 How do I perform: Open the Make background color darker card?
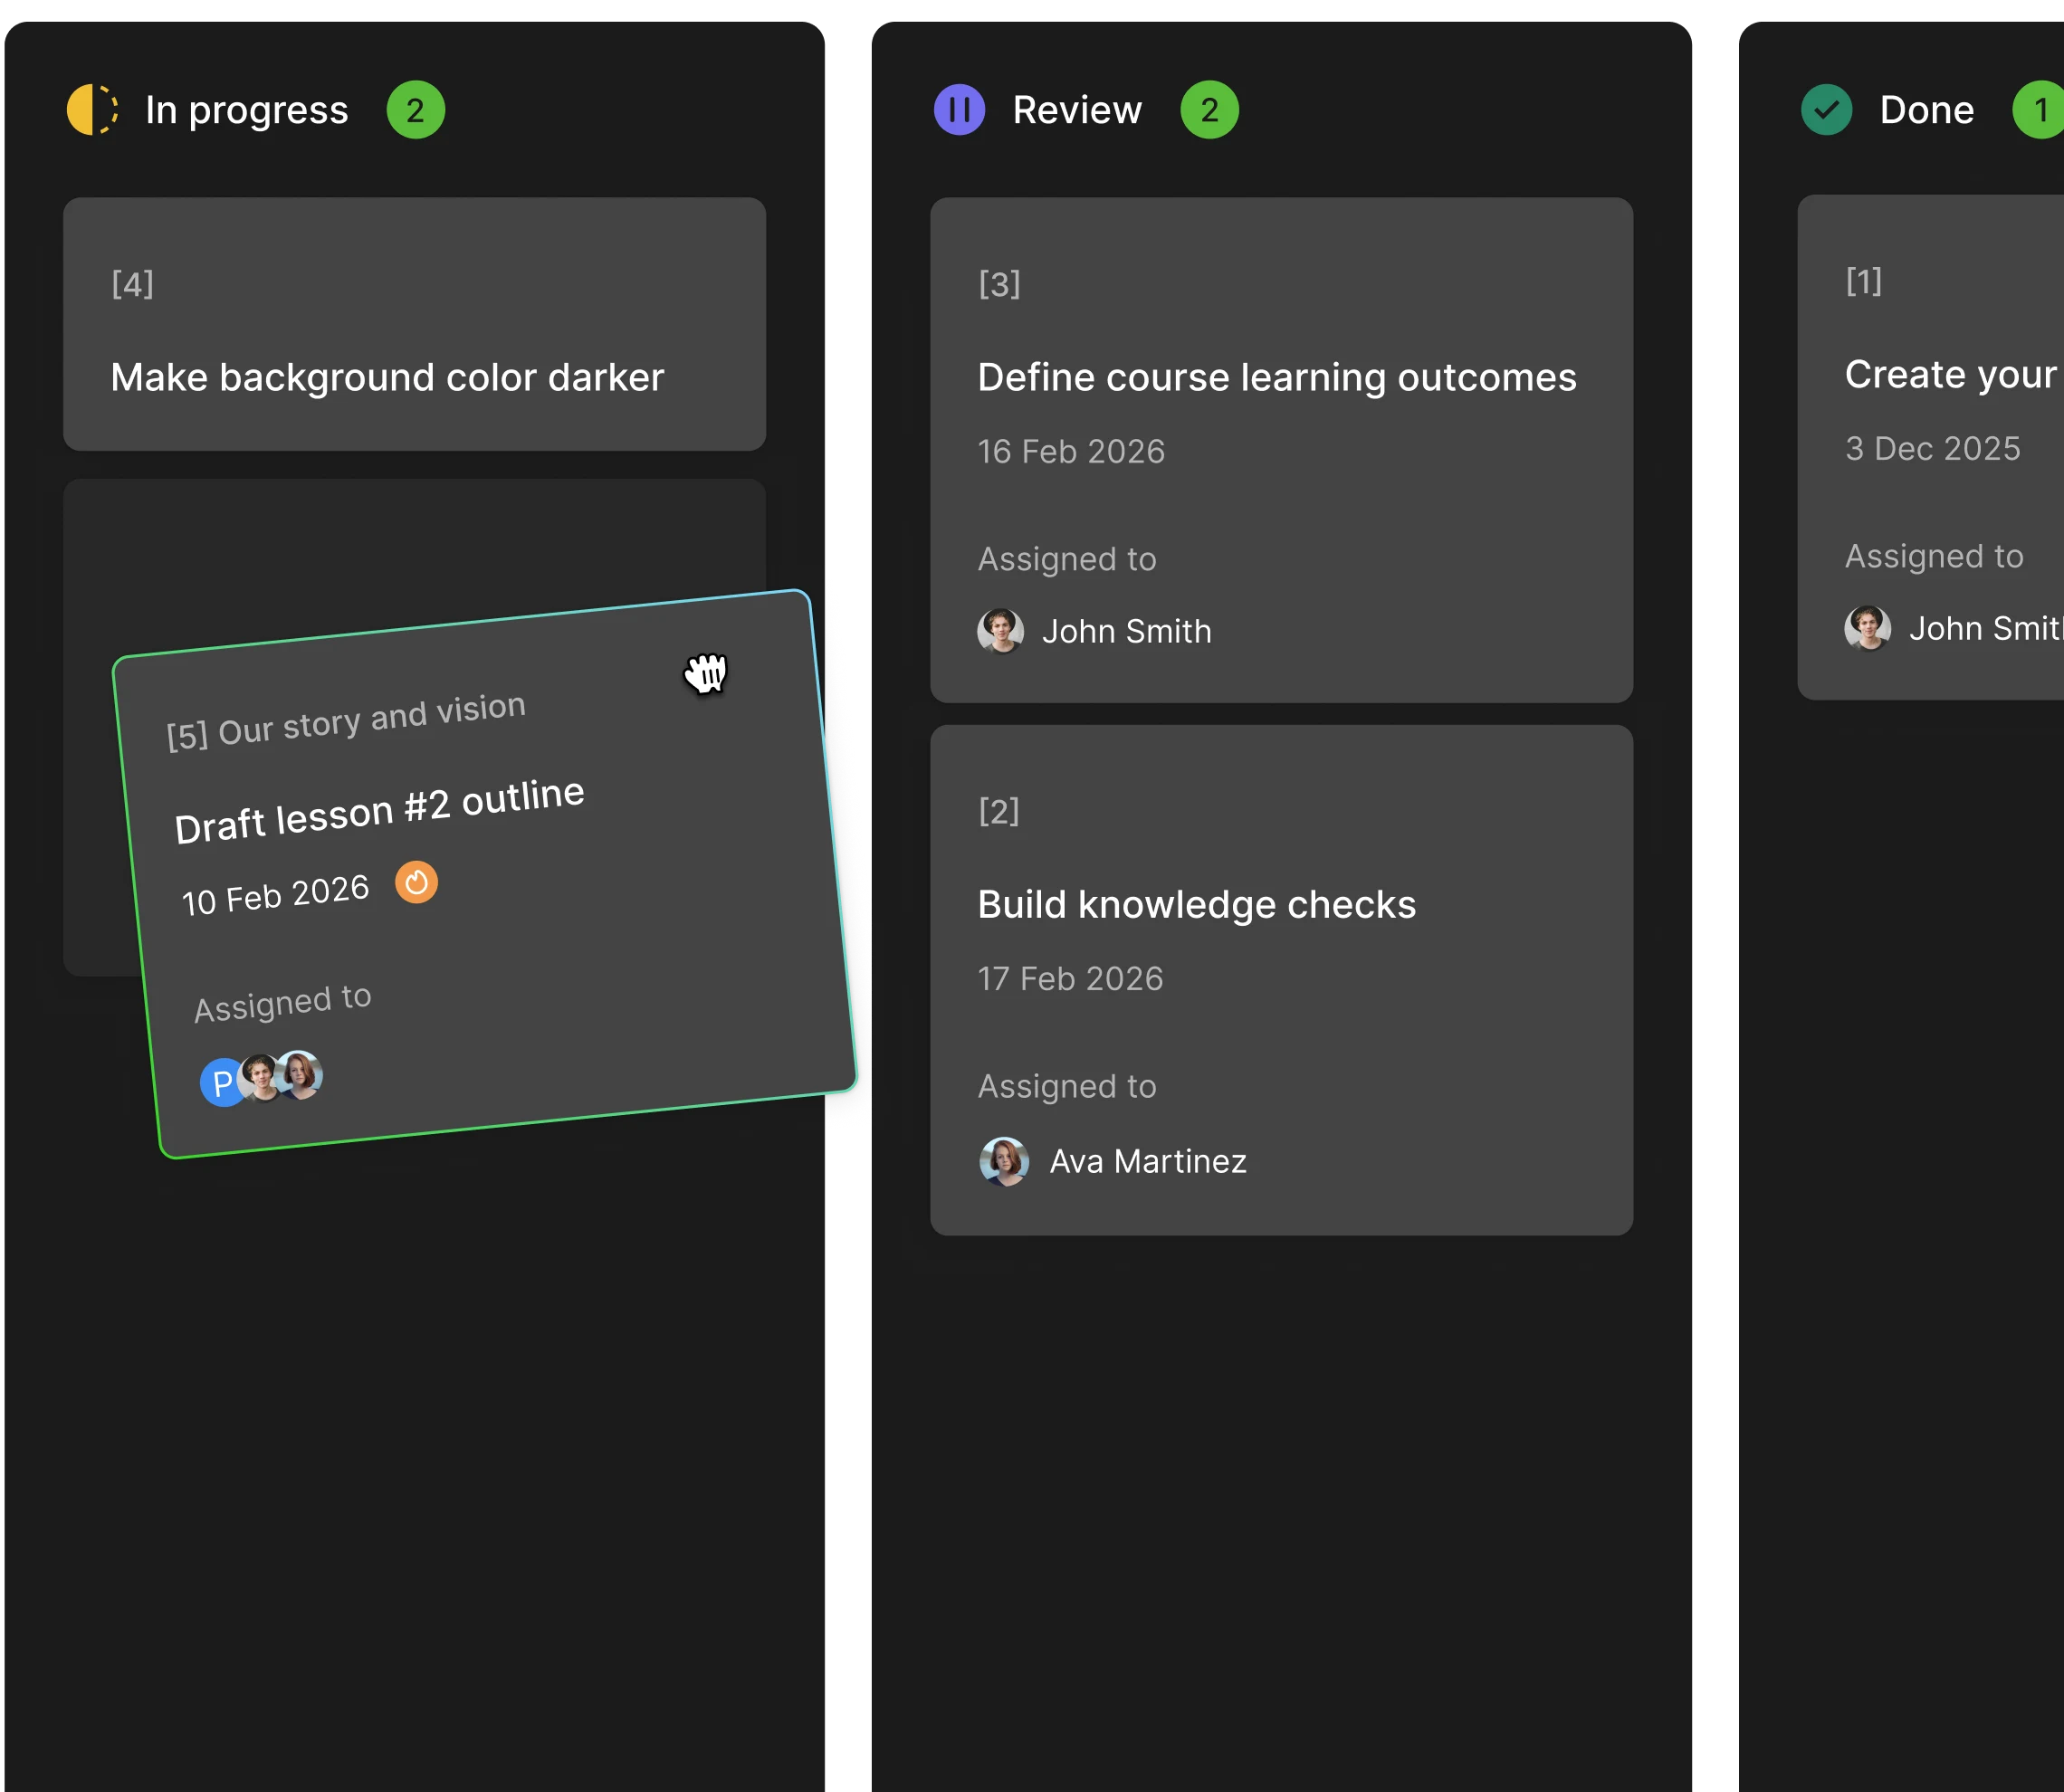click(x=387, y=377)
